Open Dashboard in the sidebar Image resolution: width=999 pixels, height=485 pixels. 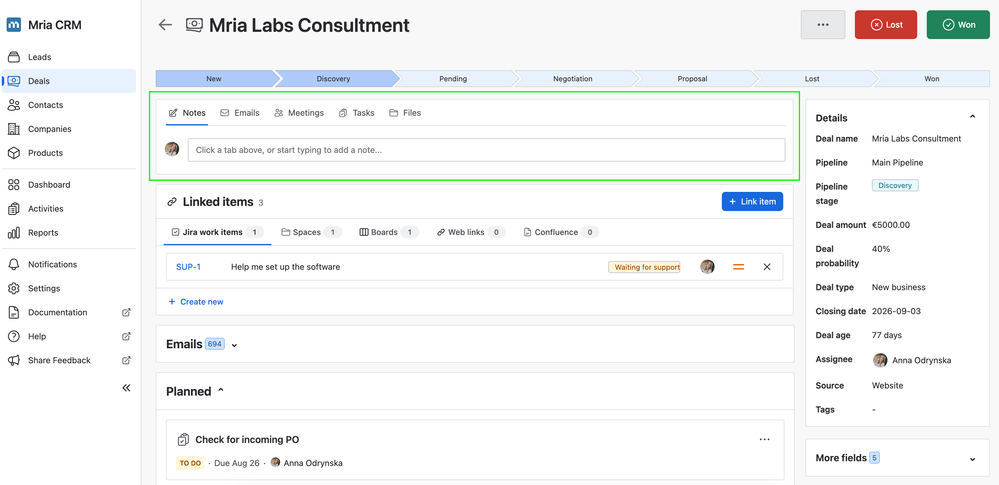69,185
